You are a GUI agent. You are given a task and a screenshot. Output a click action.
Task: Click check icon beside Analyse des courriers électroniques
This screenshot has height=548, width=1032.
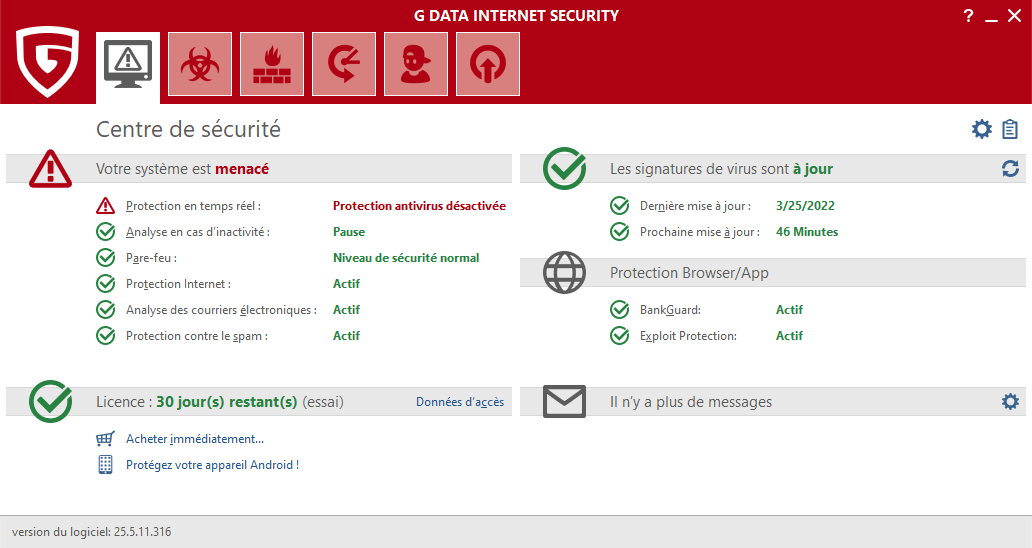click(105, 309)
